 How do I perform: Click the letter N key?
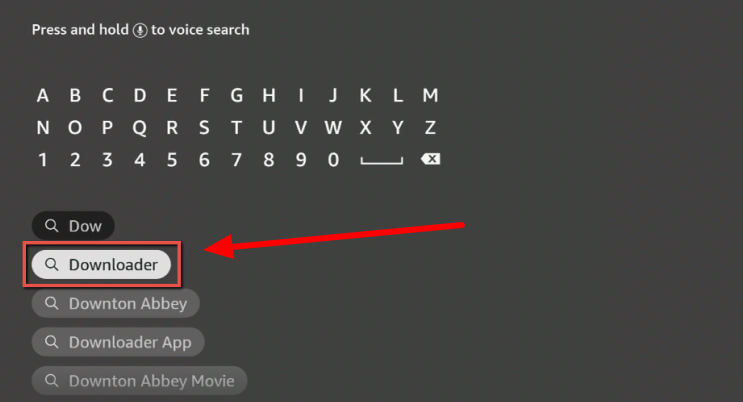point(43,128)
